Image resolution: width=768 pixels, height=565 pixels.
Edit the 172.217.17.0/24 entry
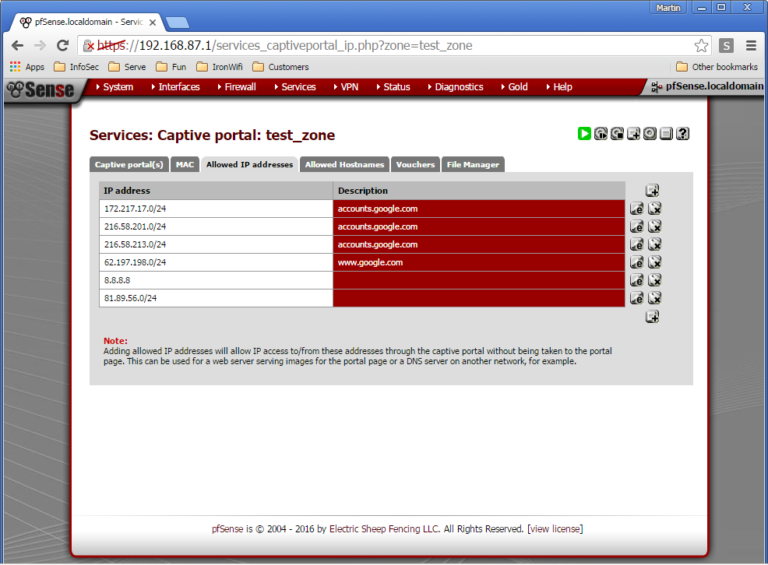[x=636, y=209]
